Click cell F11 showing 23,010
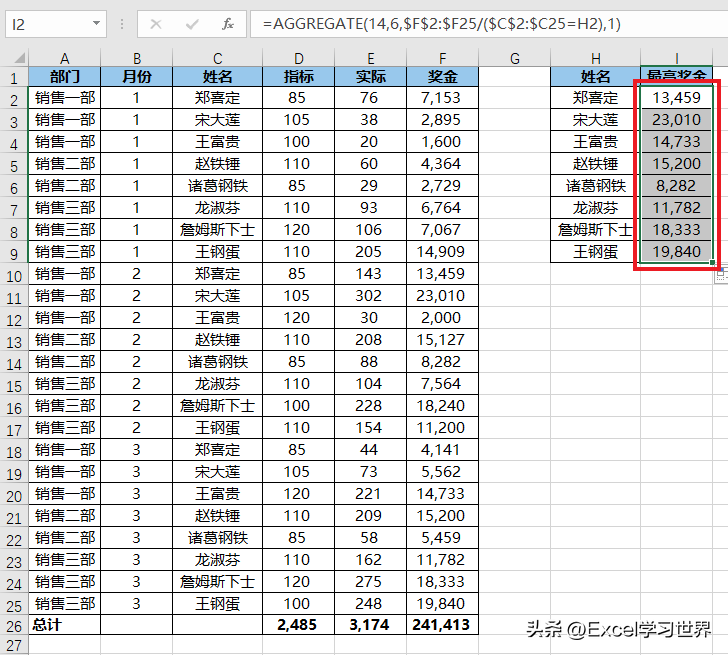728x655 pixels. pos(442,296)
